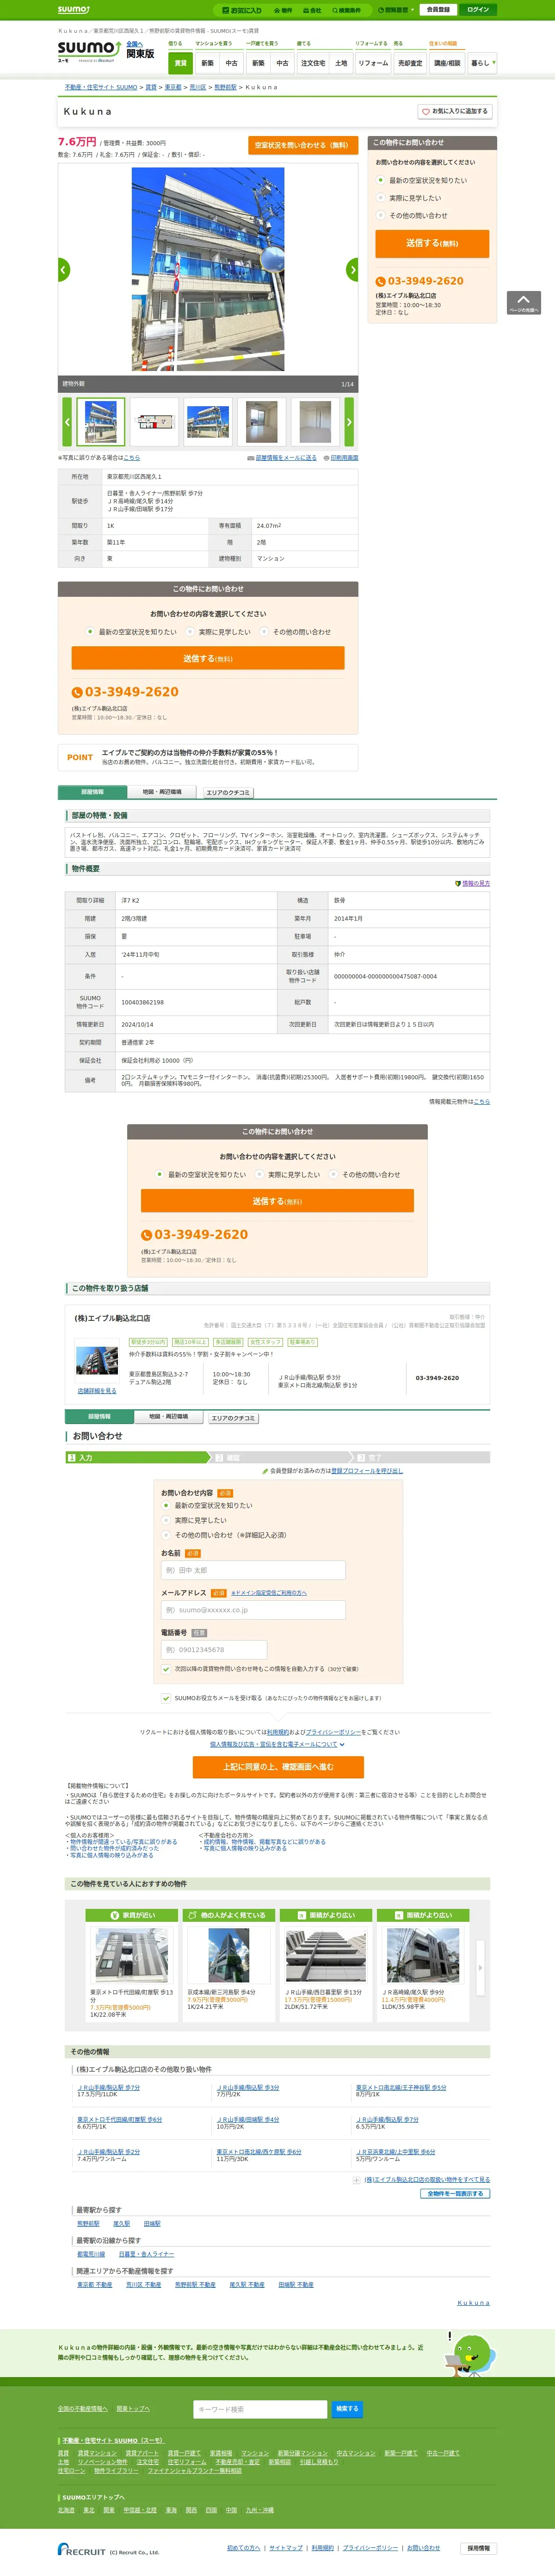Open プライバシーポリシー link in footer
Screen dimensions: 555x2576
[x=370, y=2548]
